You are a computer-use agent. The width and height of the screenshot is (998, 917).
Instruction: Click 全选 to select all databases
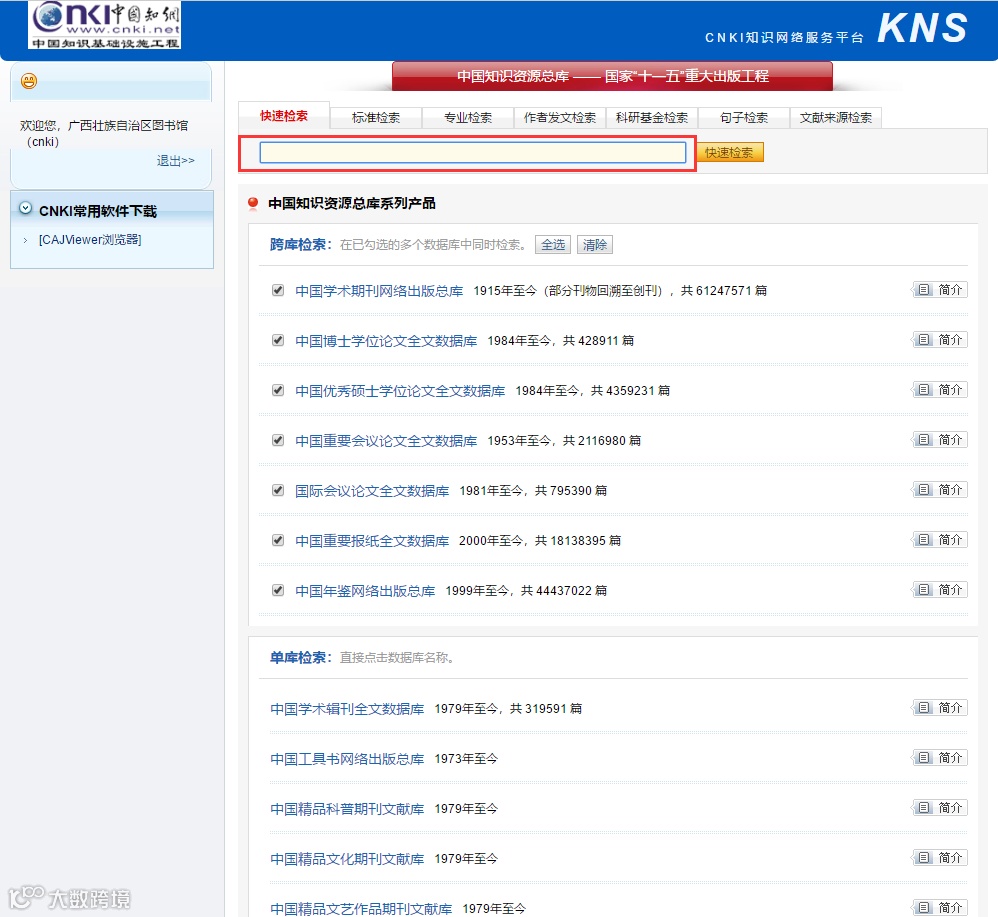tap(553, 245)
